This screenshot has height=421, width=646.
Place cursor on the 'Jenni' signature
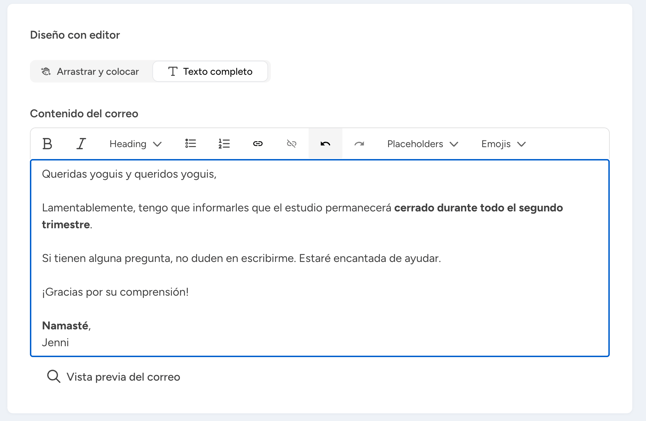pos(55,343)
